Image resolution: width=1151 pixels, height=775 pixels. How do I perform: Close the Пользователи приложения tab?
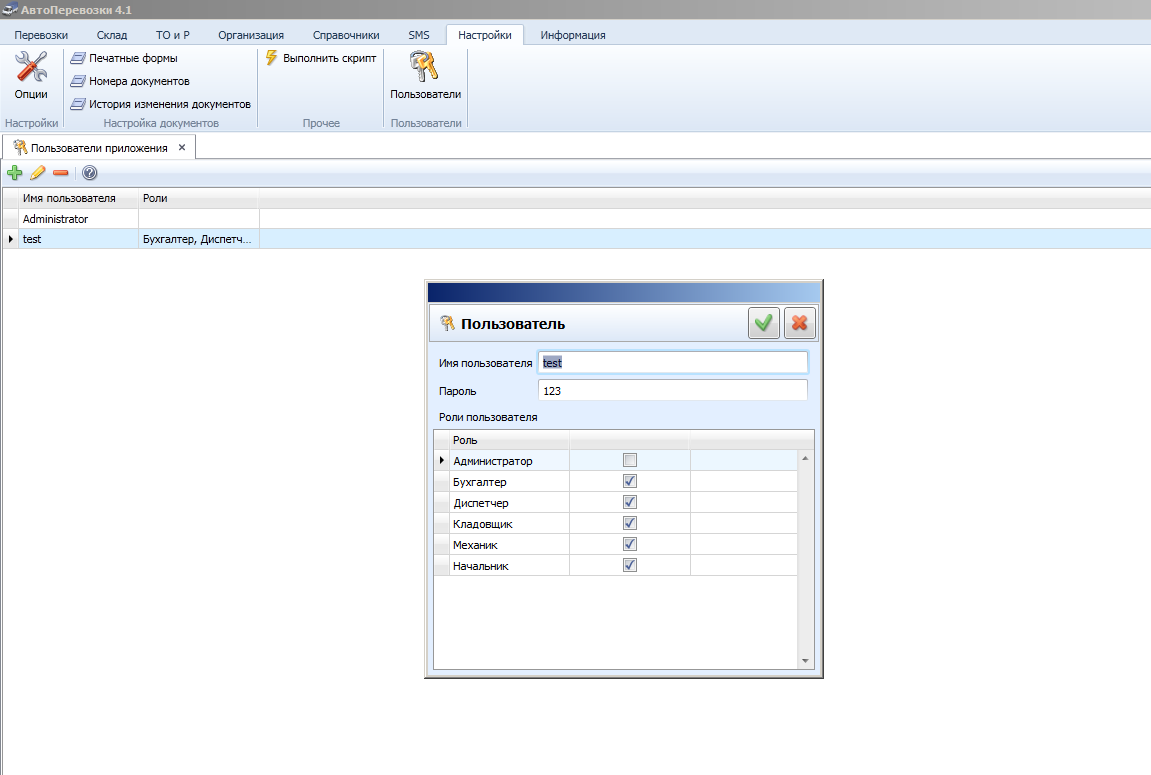pos(182,148)
